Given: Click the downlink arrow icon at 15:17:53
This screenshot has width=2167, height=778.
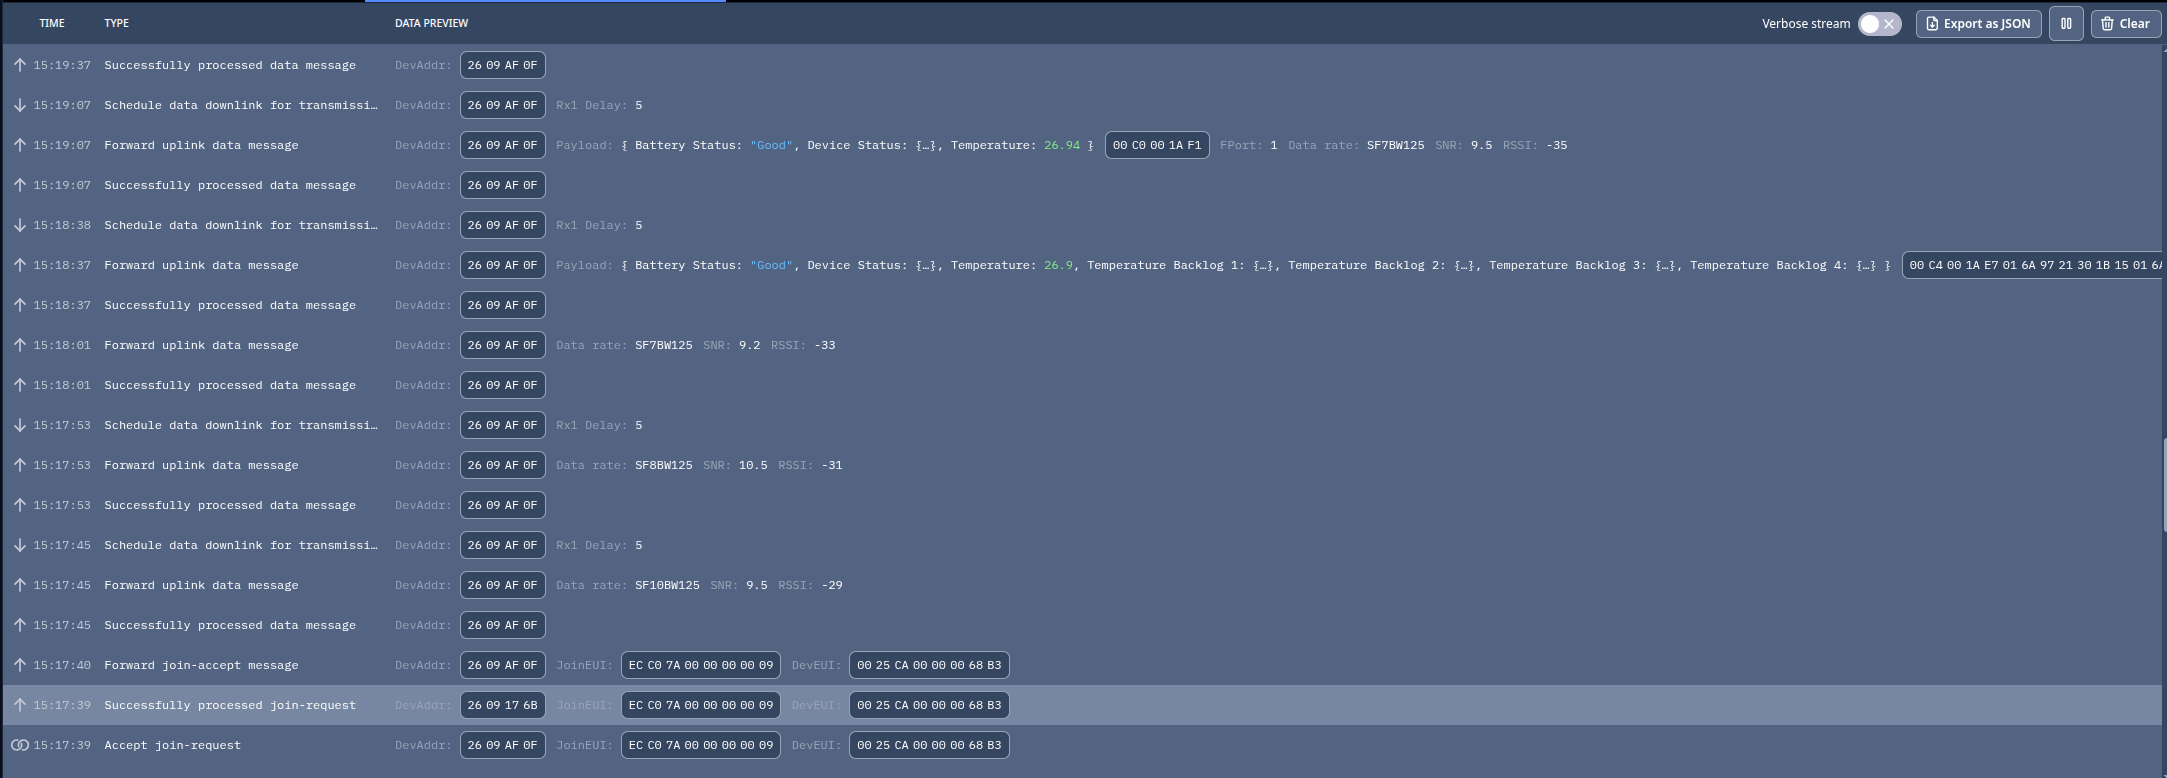Looking at the screenshot, I should pos(19,425).
